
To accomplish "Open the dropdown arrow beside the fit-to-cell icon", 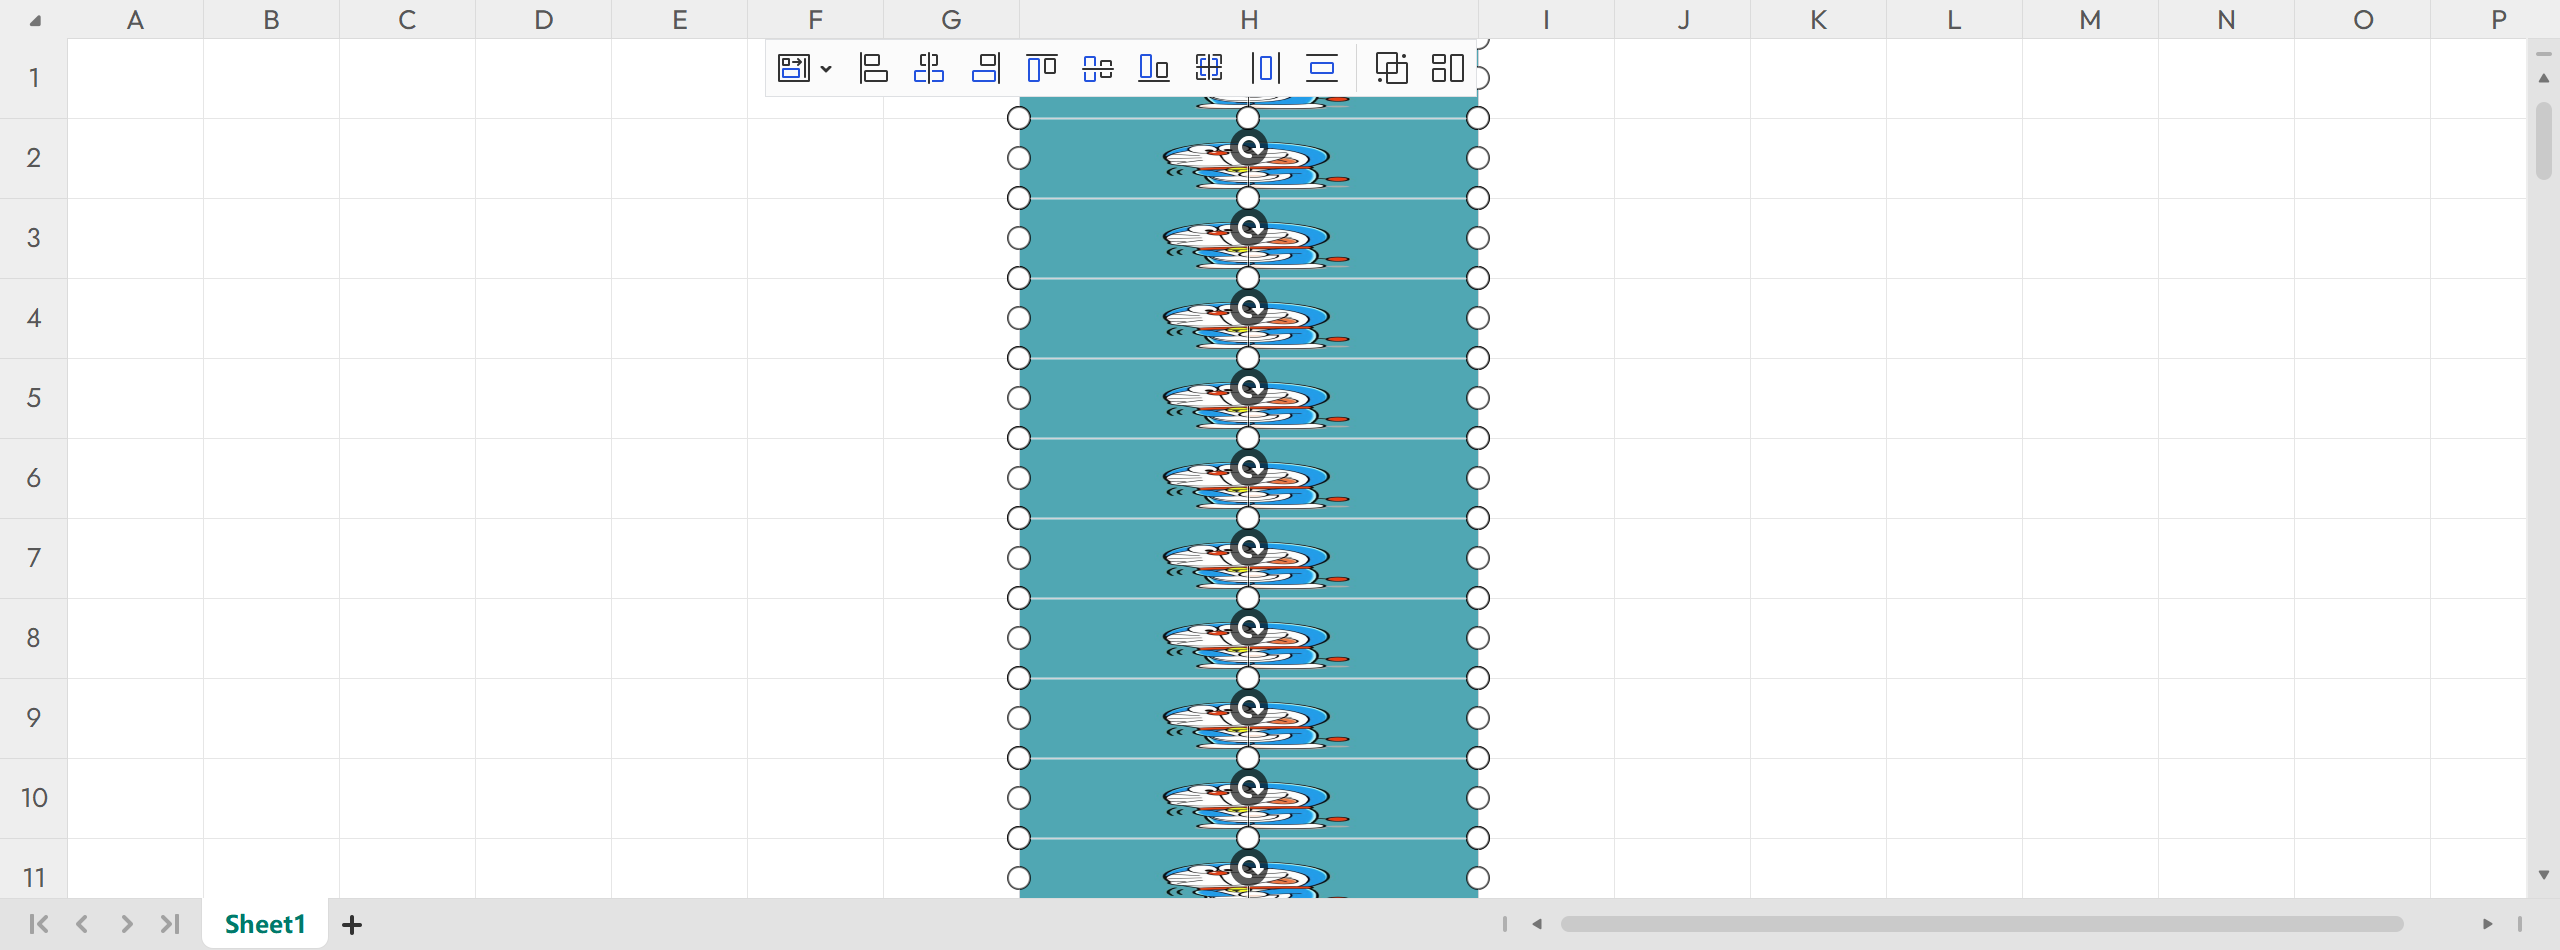I will pyautogui.click(x=826, y=69).
